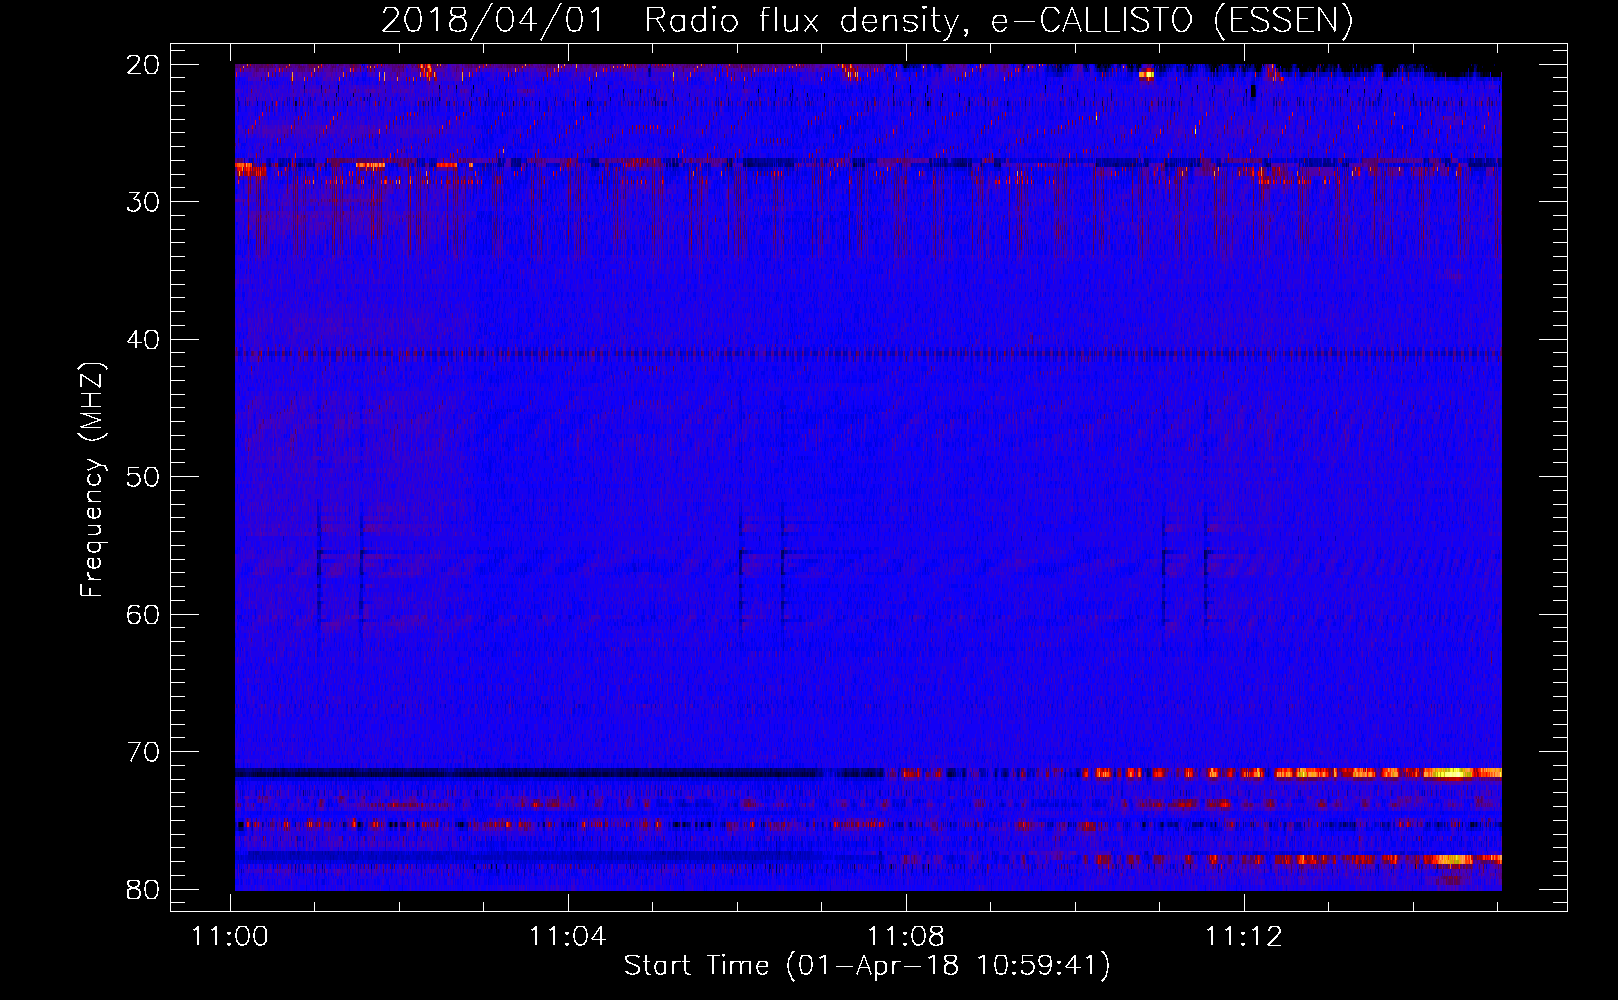Click the 80 frequency tick label
The image size is (1618, 1000).
144,889
